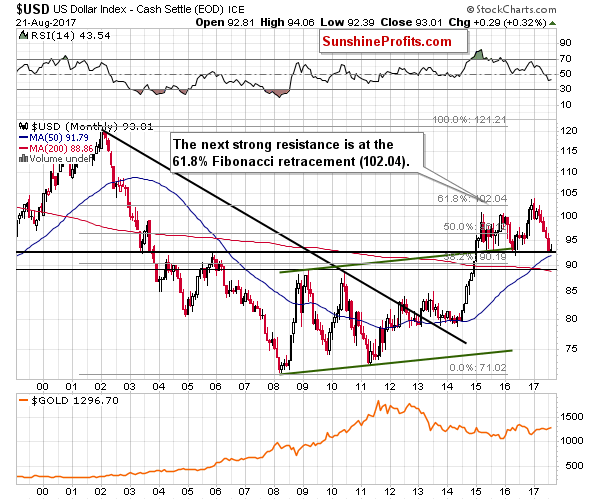Click the 1000 label on gold axis

click(x=572, y=441)
